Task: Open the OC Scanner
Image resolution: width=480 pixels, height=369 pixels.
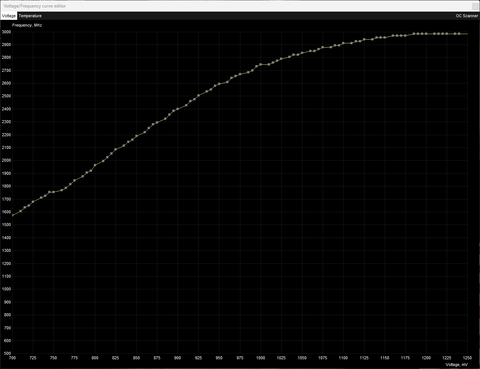Action: [x=467, y=16]
